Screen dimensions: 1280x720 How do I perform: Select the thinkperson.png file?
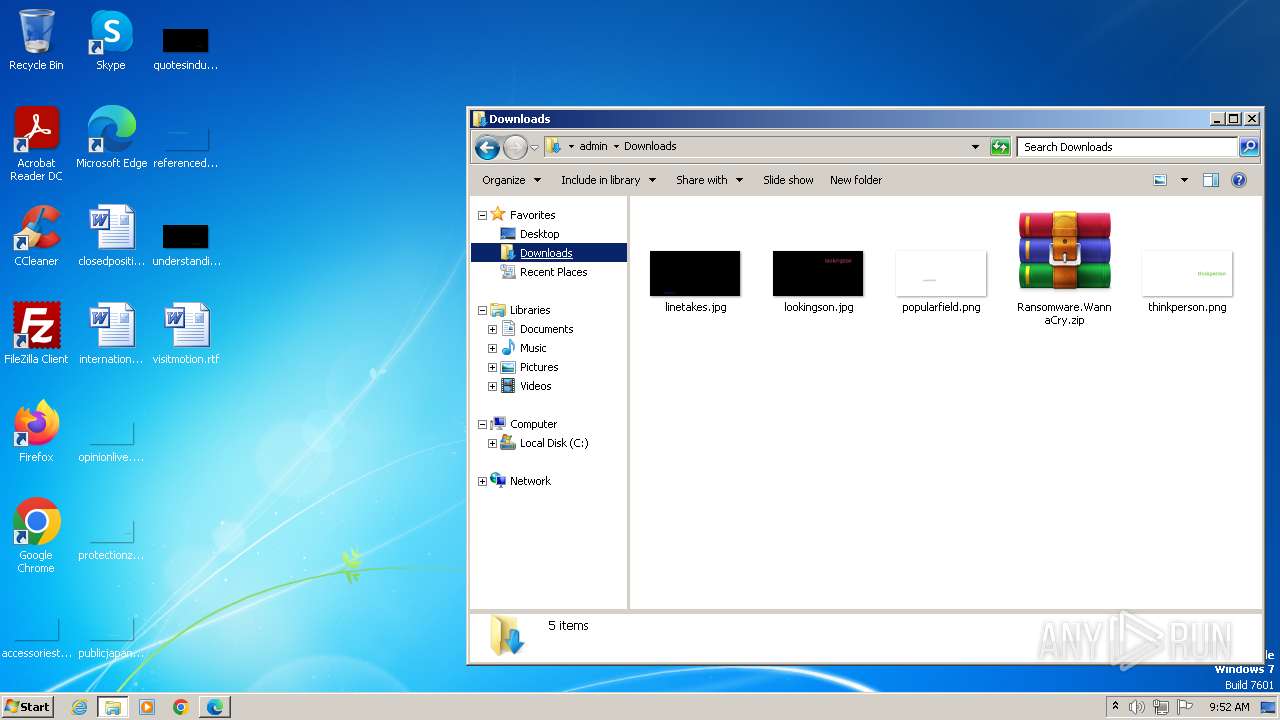pyautogui.click(x=1187, y=282)
